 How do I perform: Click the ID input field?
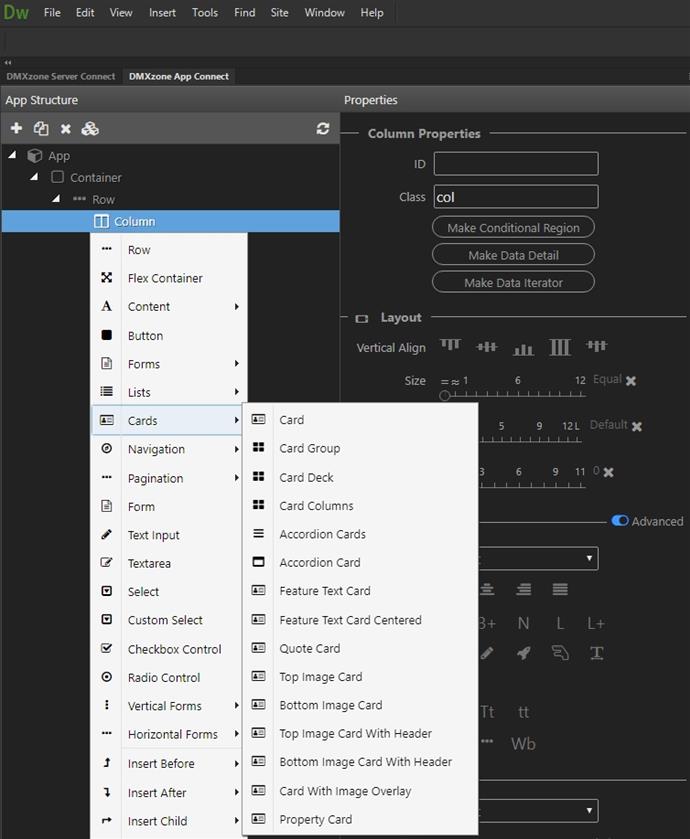pos(516,163)
